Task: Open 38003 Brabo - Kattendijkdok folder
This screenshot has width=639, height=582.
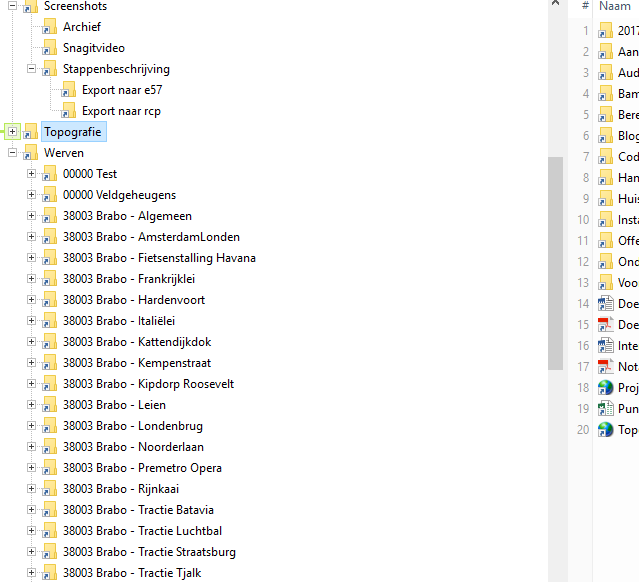Action: tap(137, 342)
